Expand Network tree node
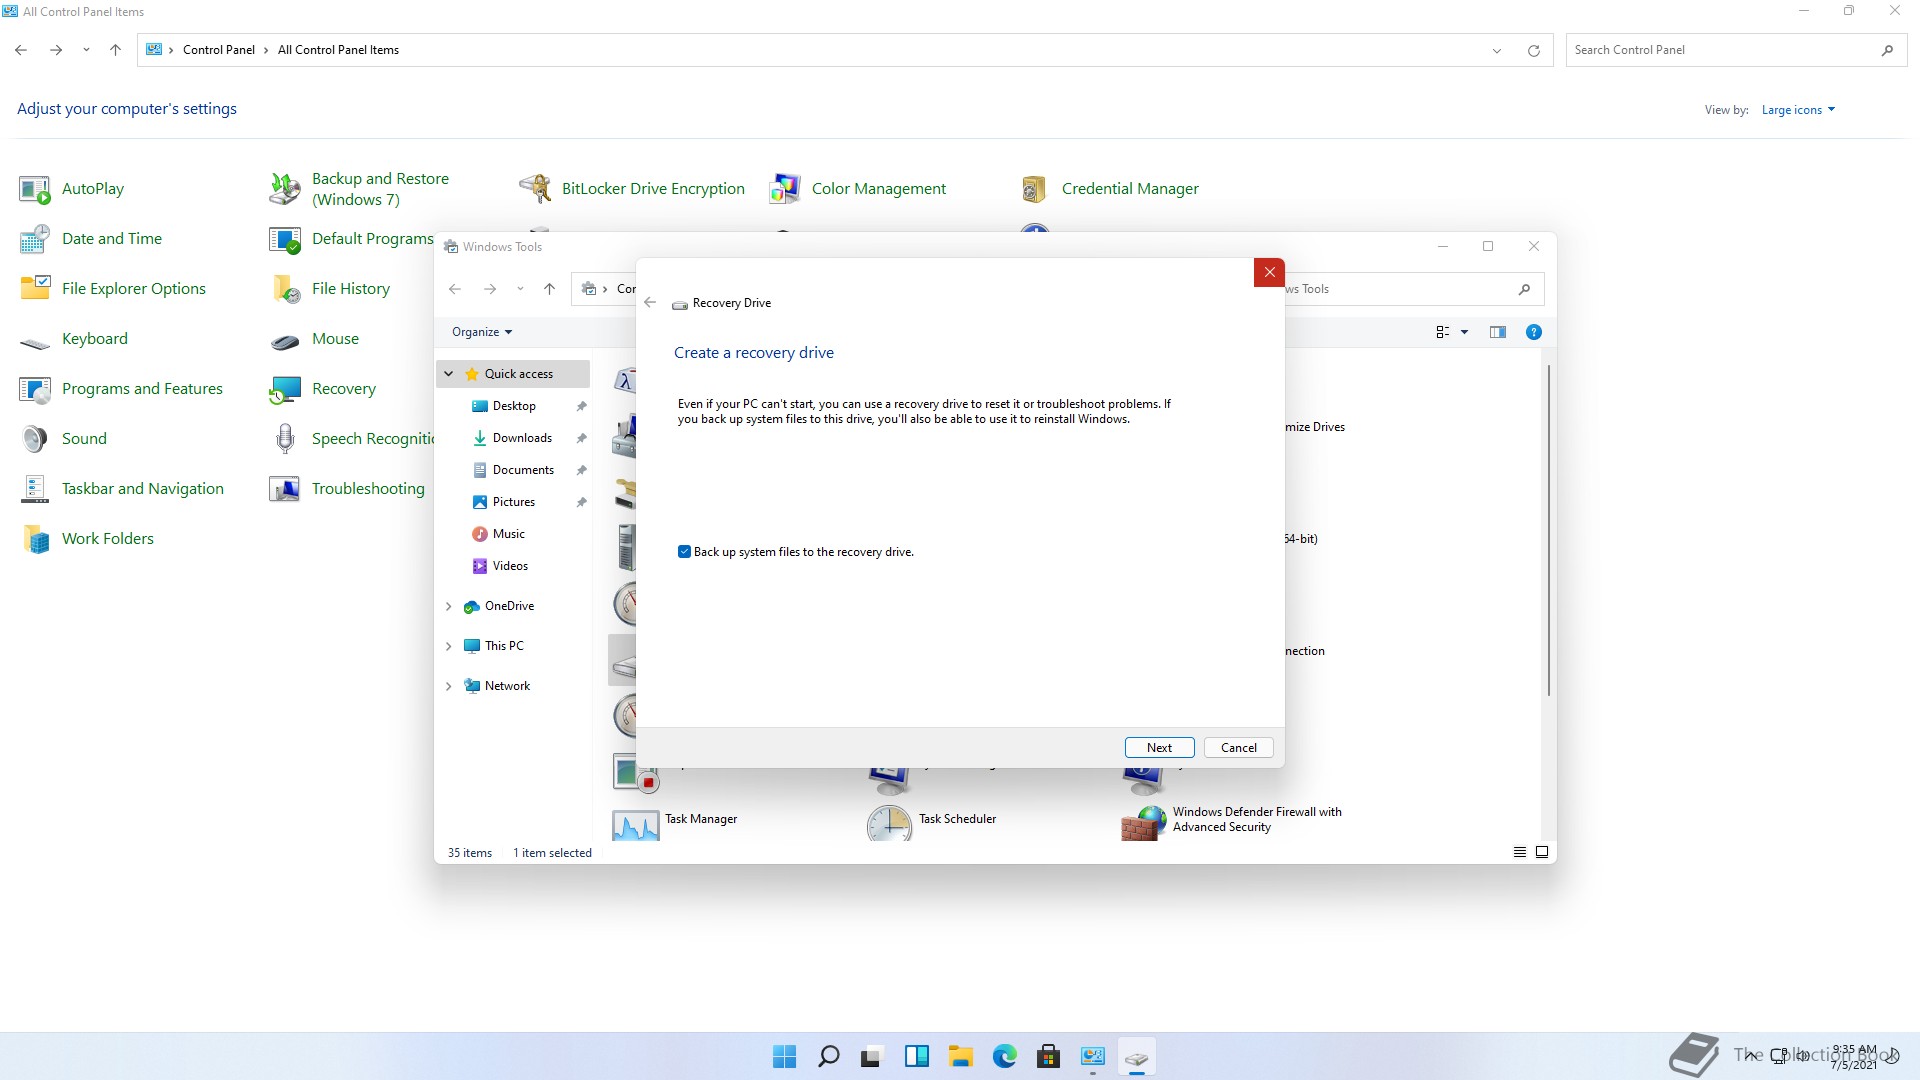 pyautogui.click(x=449, y=686)
